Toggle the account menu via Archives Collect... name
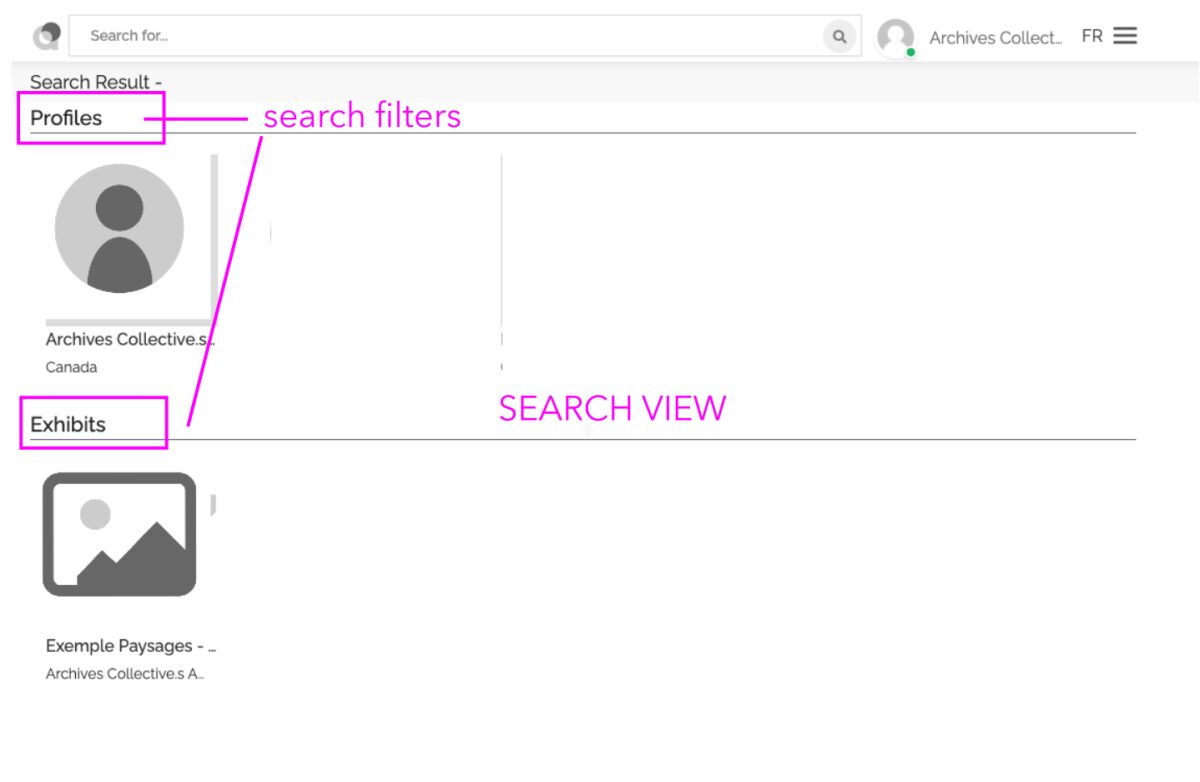This screenshot has width=1200, height=782. 995,38
